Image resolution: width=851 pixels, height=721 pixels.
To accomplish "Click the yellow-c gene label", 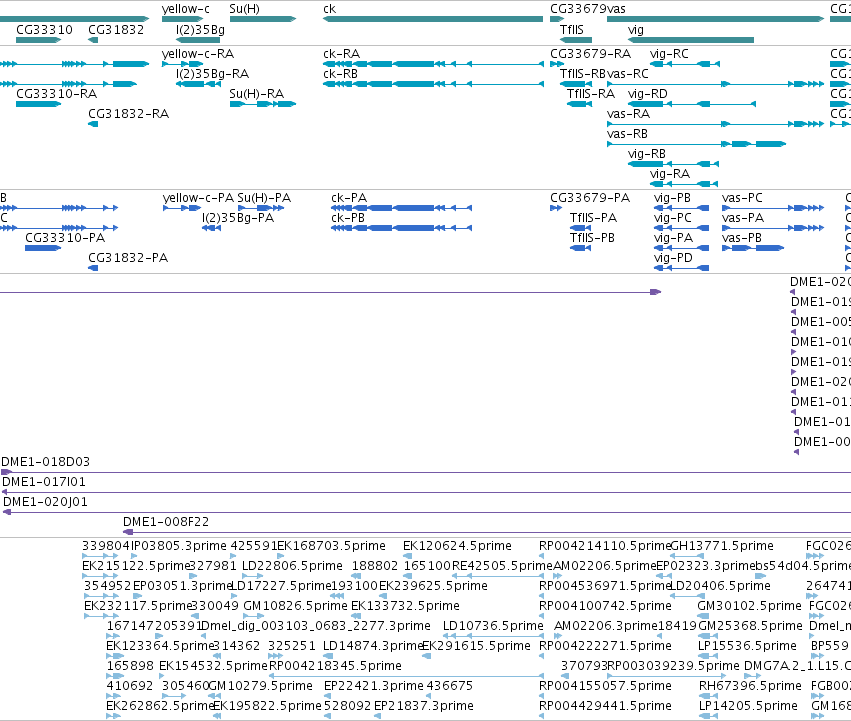I will [x=186, y=9].
